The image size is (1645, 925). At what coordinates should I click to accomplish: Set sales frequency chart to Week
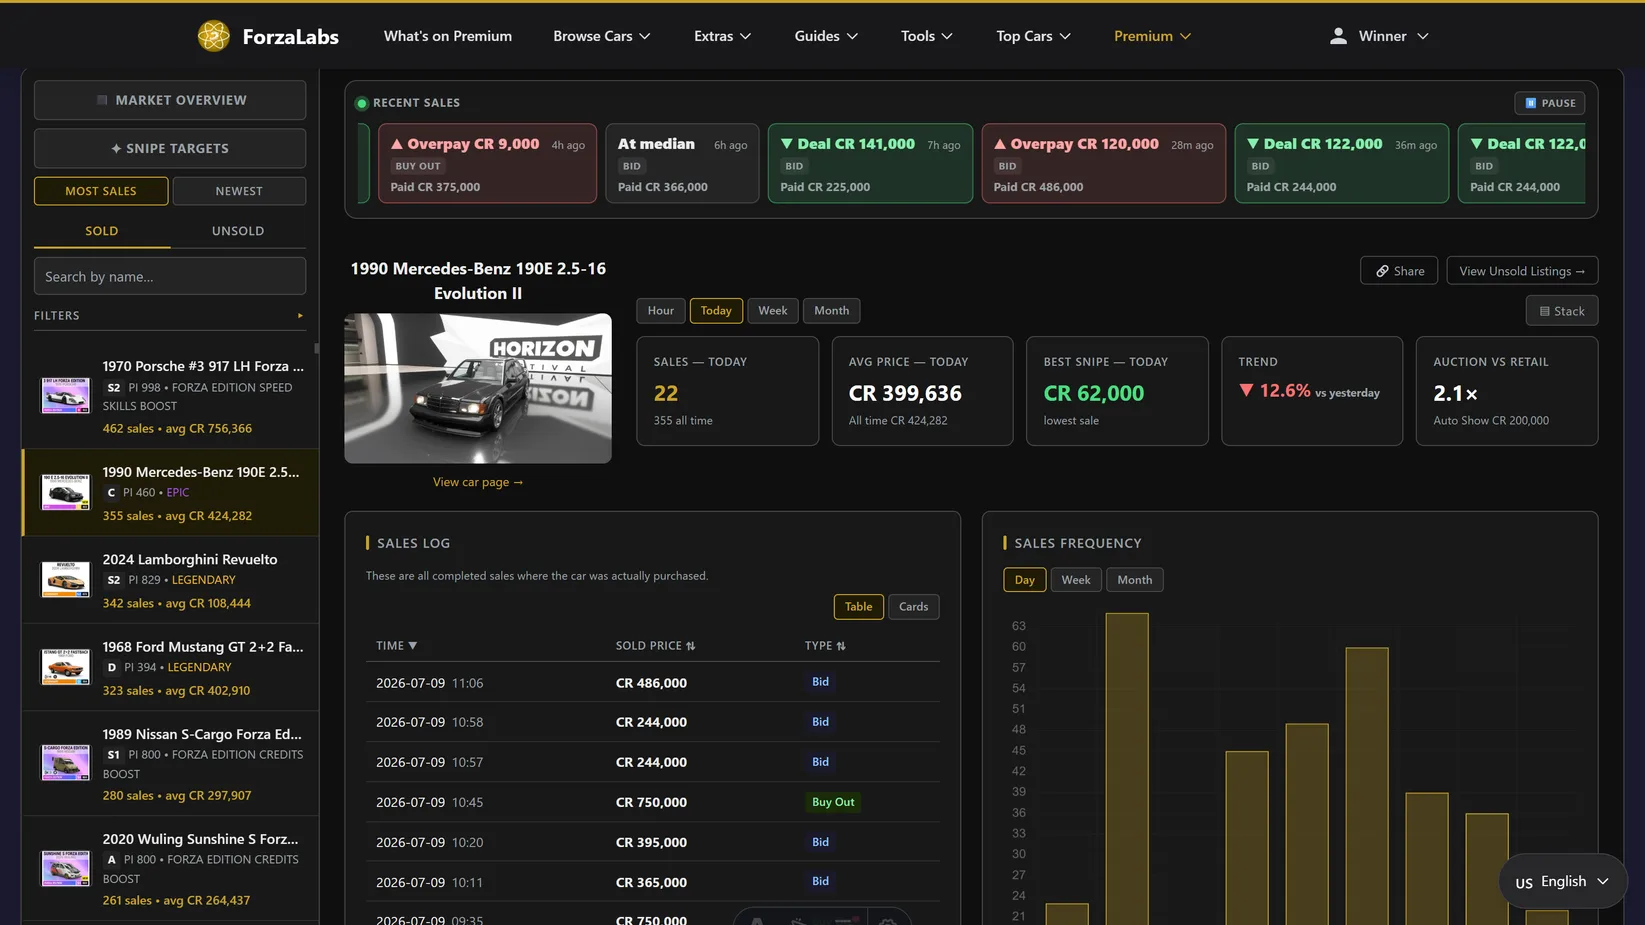click(1076, 580)
